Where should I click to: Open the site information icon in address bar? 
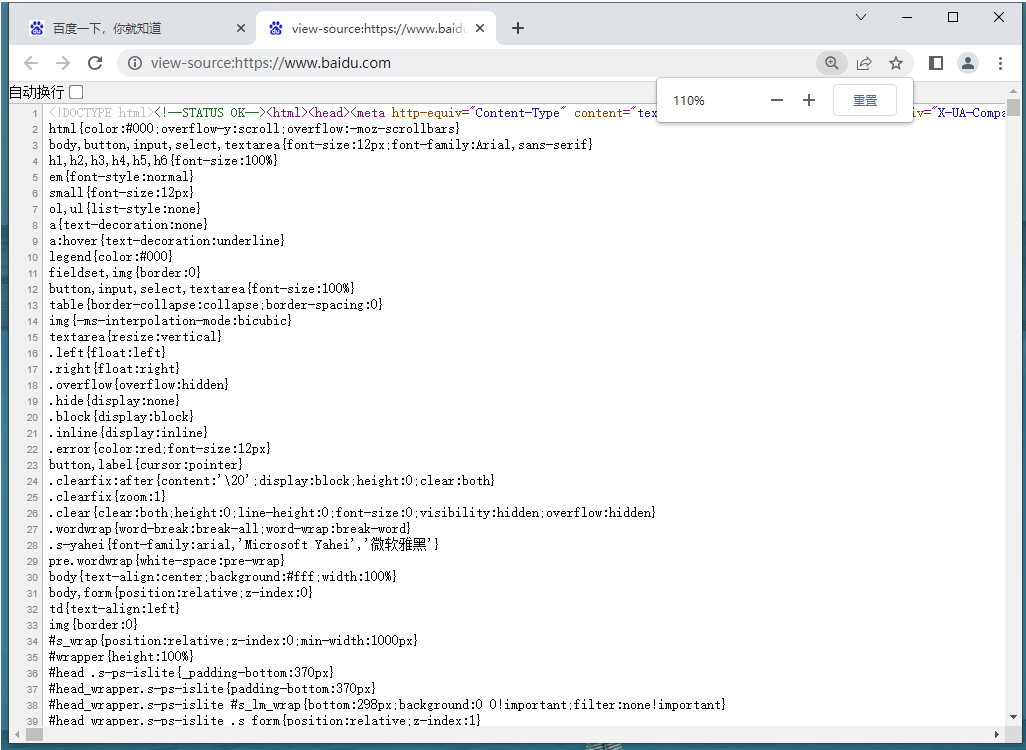click(135, 63)
